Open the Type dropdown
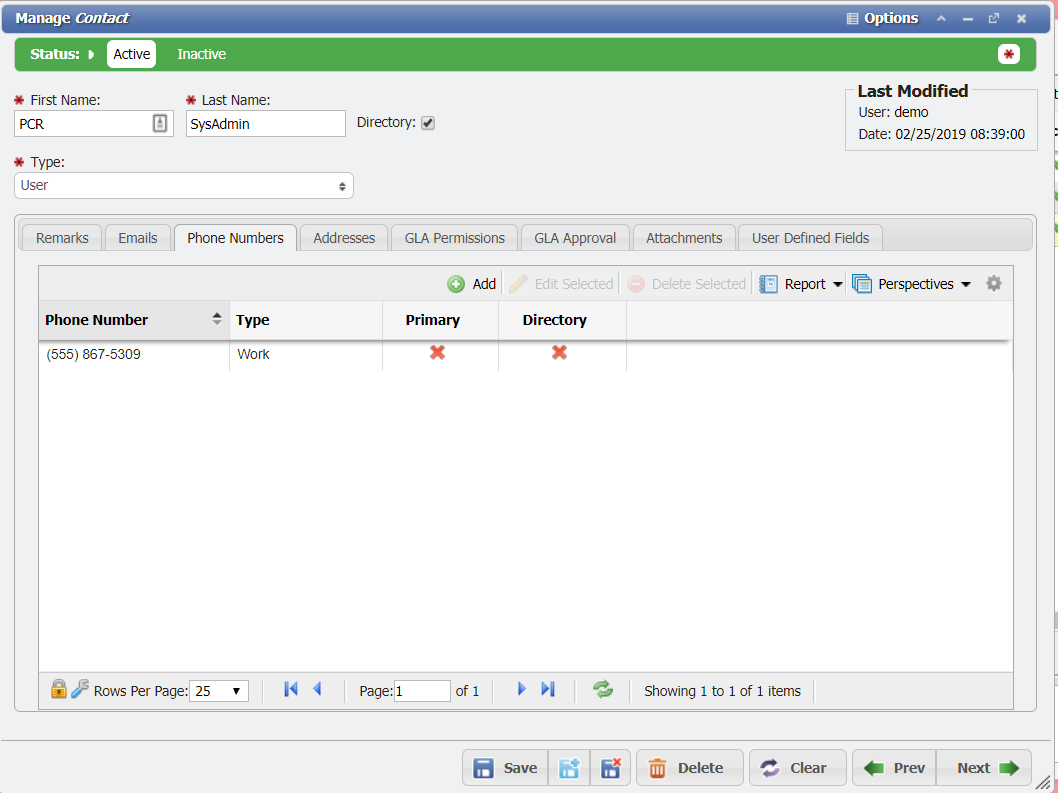Image resolution: width=1058 pixels, height=793 pixels. click(184, 186)
